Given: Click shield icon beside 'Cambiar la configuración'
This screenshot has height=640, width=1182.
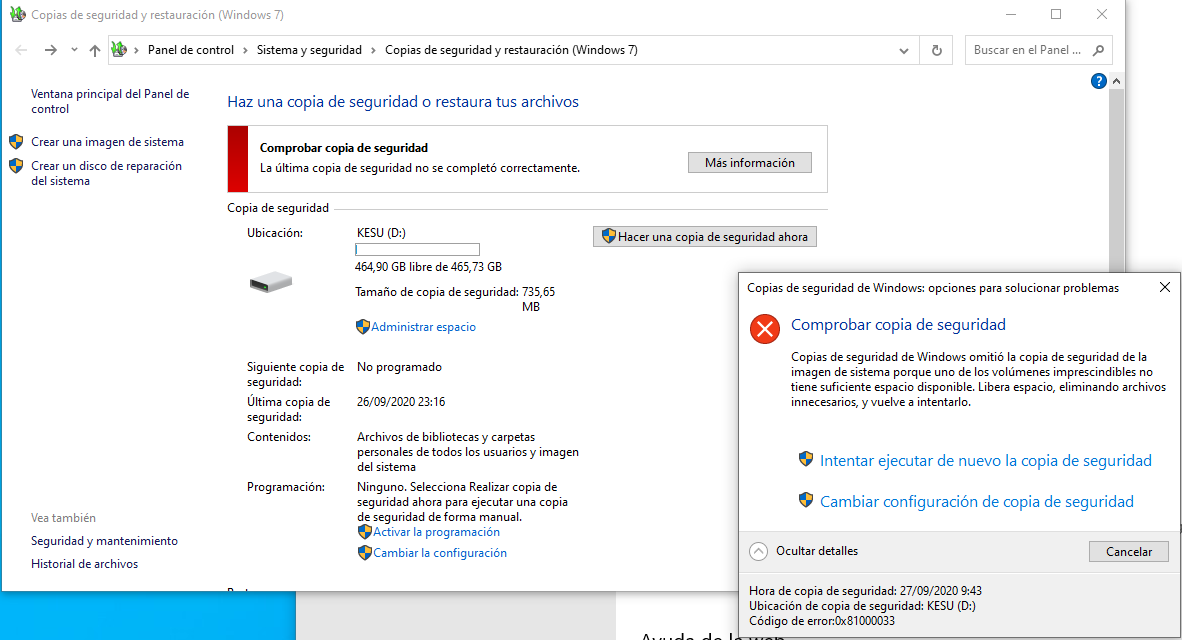Looking at the screenshot, I should click(x=365, y=553).
